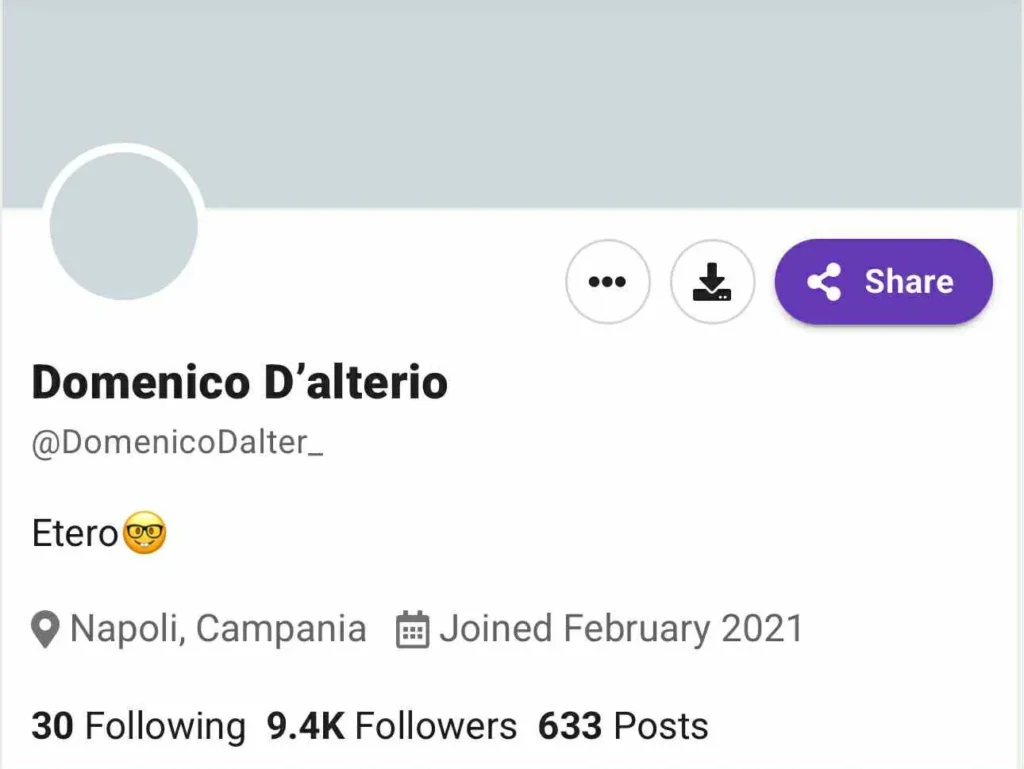Click the location pin icon
The height and width of the screenshot is (769, 1024).
(x=45, y=630)
